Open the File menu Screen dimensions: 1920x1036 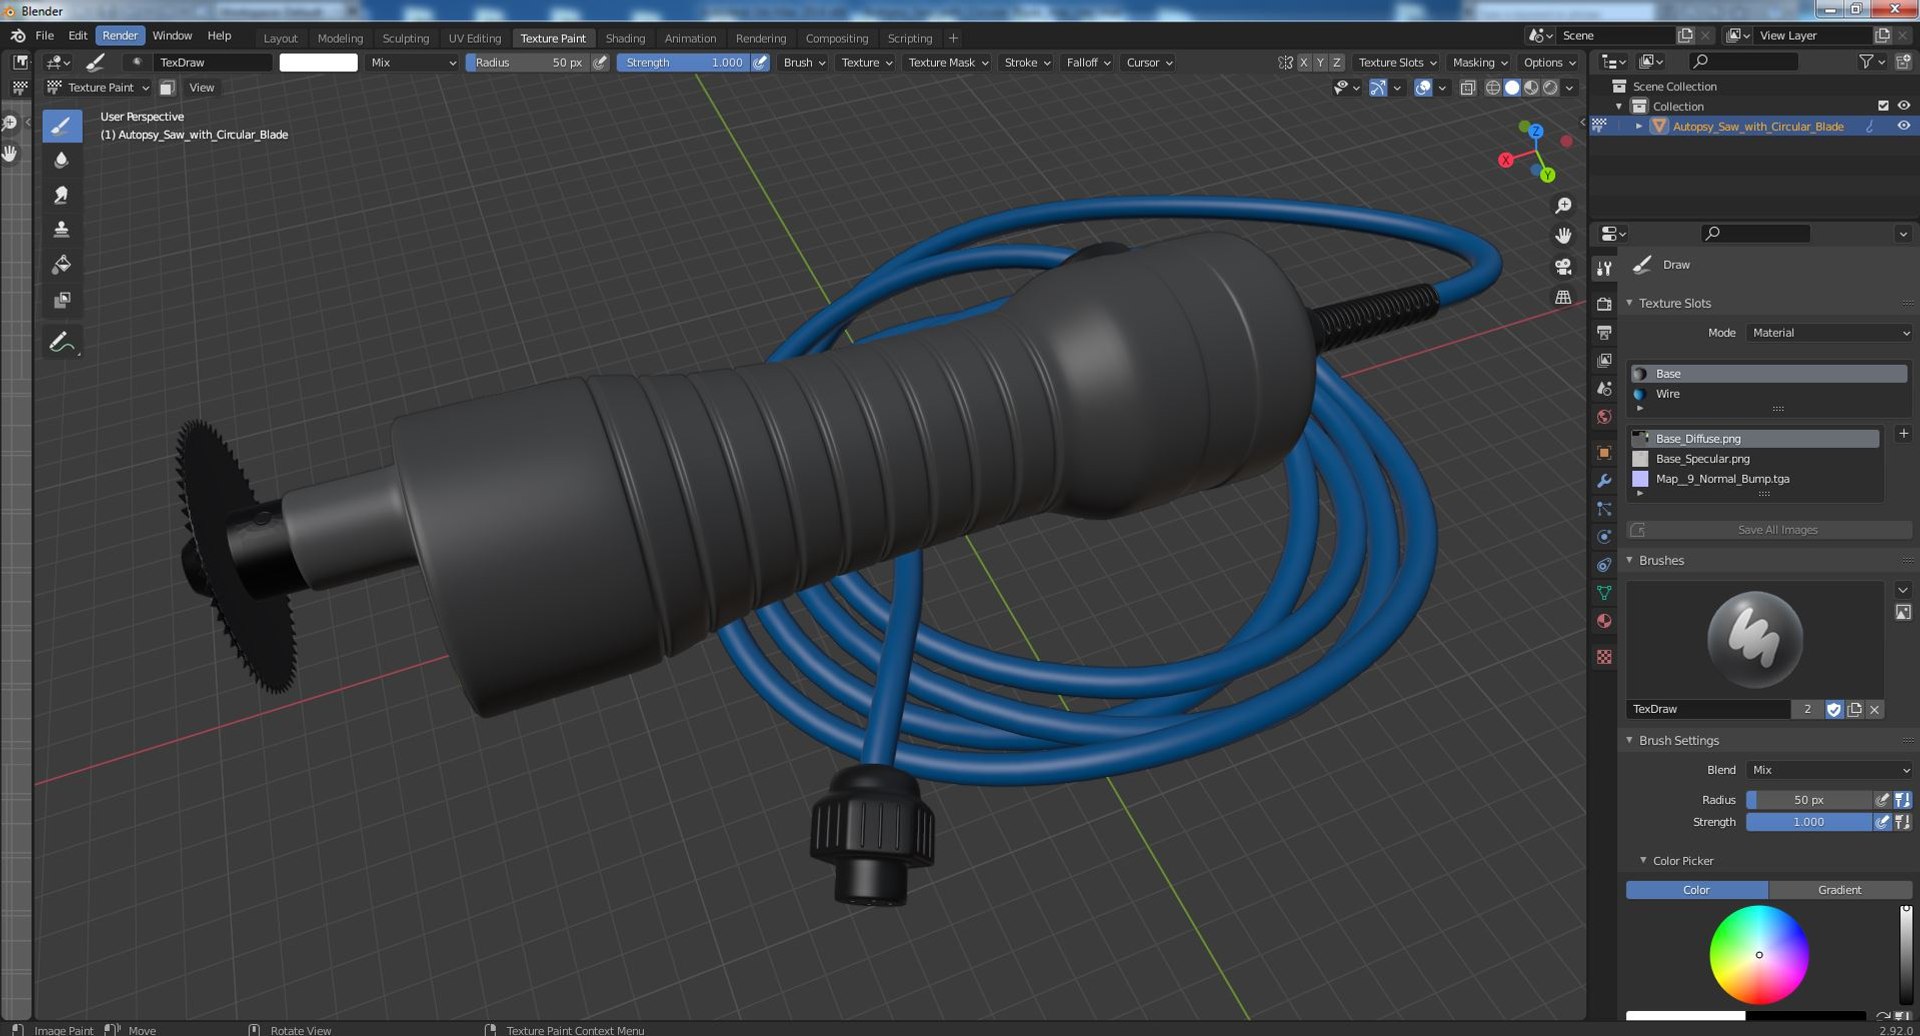coord(44,35)
